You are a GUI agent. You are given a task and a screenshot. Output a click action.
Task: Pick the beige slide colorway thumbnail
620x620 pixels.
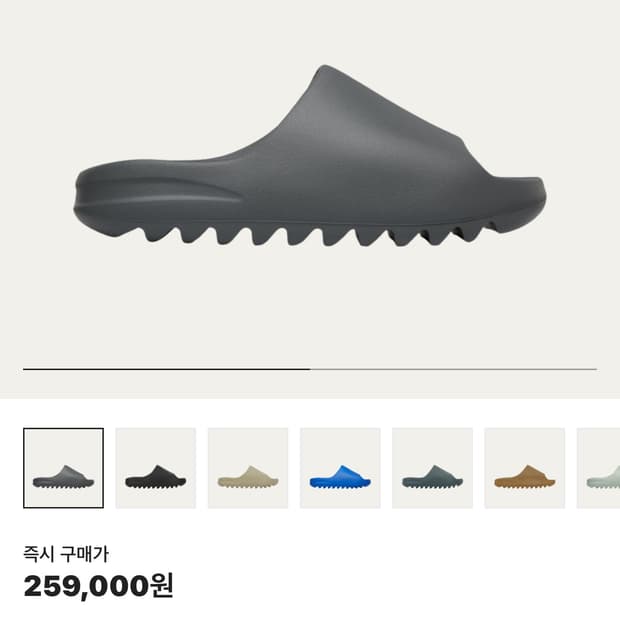coord(248,468)
